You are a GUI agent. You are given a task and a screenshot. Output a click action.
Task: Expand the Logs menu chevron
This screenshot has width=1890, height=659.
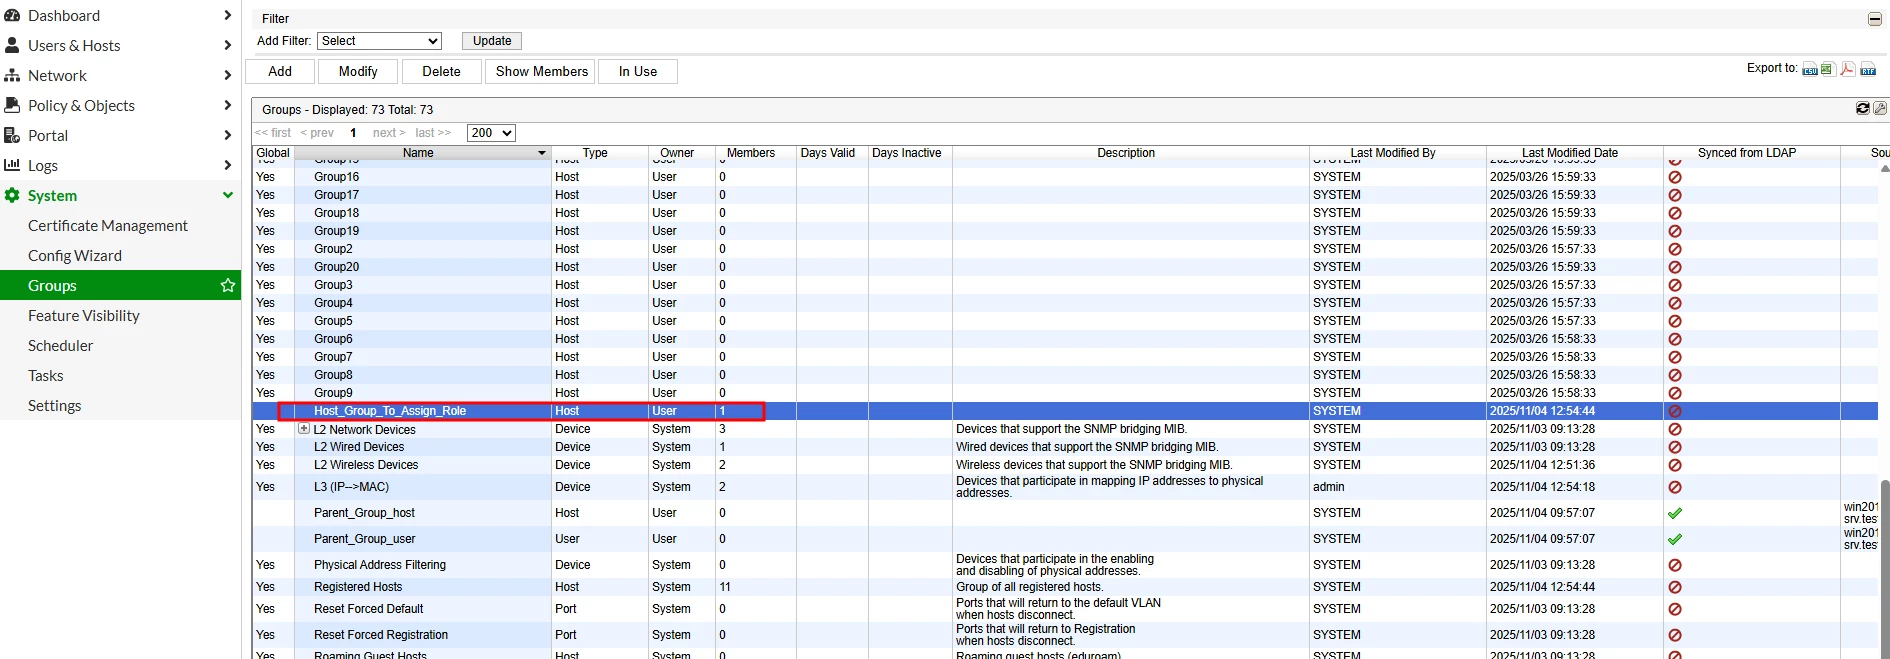pyautogui.click(x=228, y=165)
